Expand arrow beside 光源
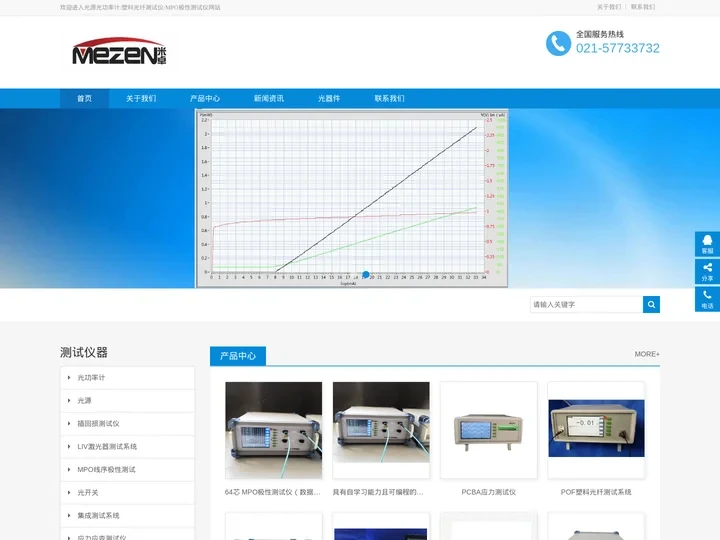 coord(69,400)
